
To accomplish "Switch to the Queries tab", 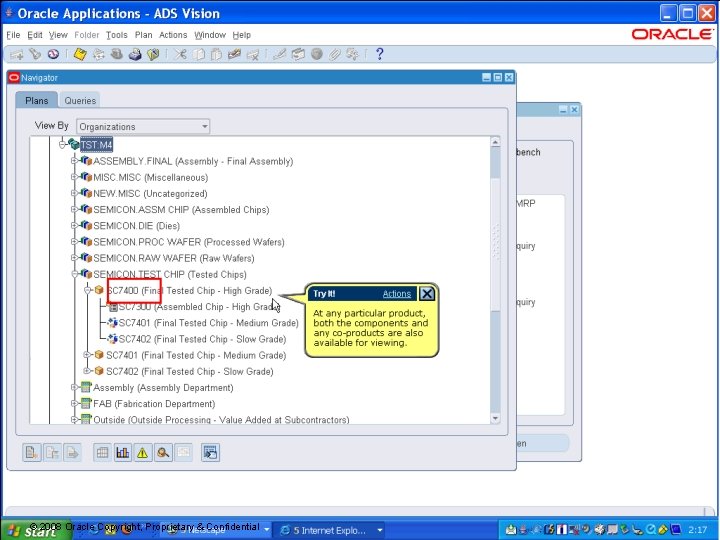I will click(80, 101).
